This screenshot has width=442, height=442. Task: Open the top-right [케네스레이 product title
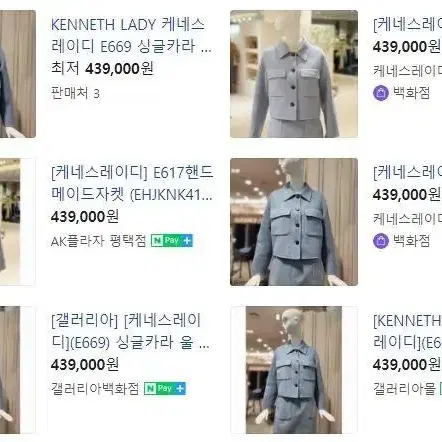[407, 25]
